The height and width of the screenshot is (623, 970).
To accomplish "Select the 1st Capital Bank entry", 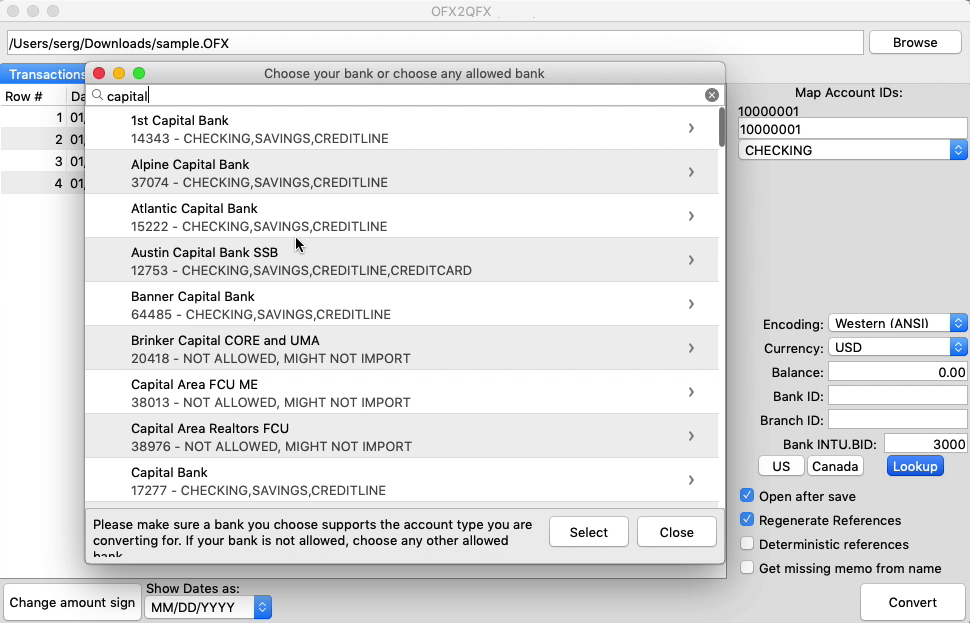I will click(x=401, y=129).
